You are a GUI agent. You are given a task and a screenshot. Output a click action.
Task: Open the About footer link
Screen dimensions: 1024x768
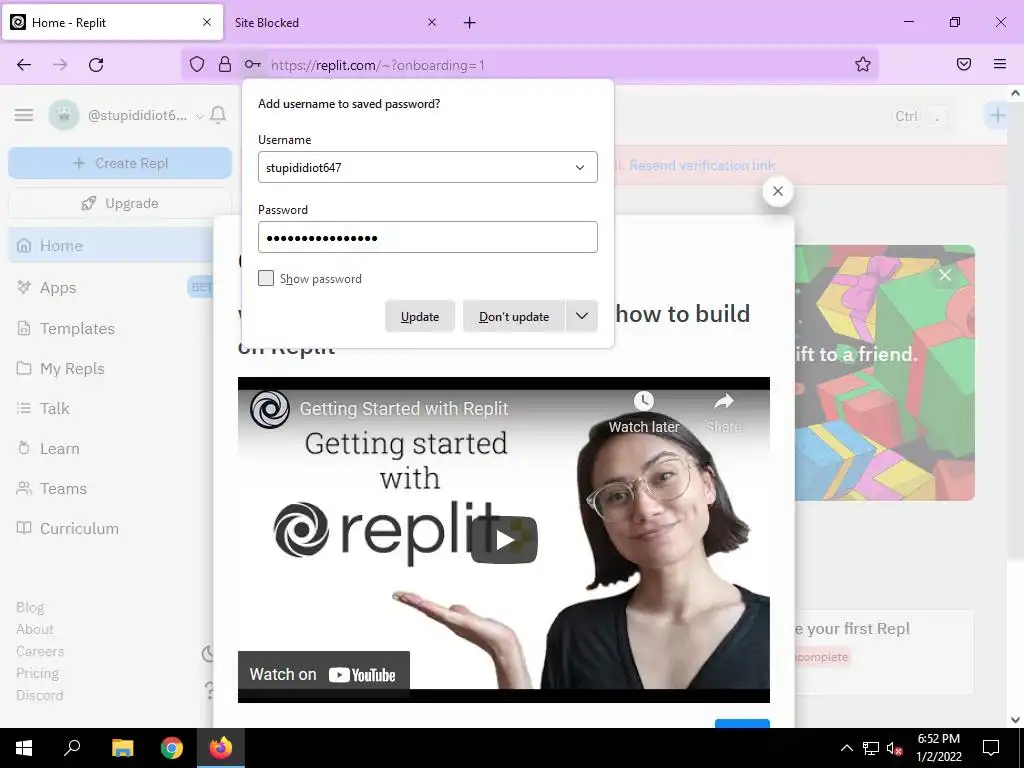click(x=35, y=630)
